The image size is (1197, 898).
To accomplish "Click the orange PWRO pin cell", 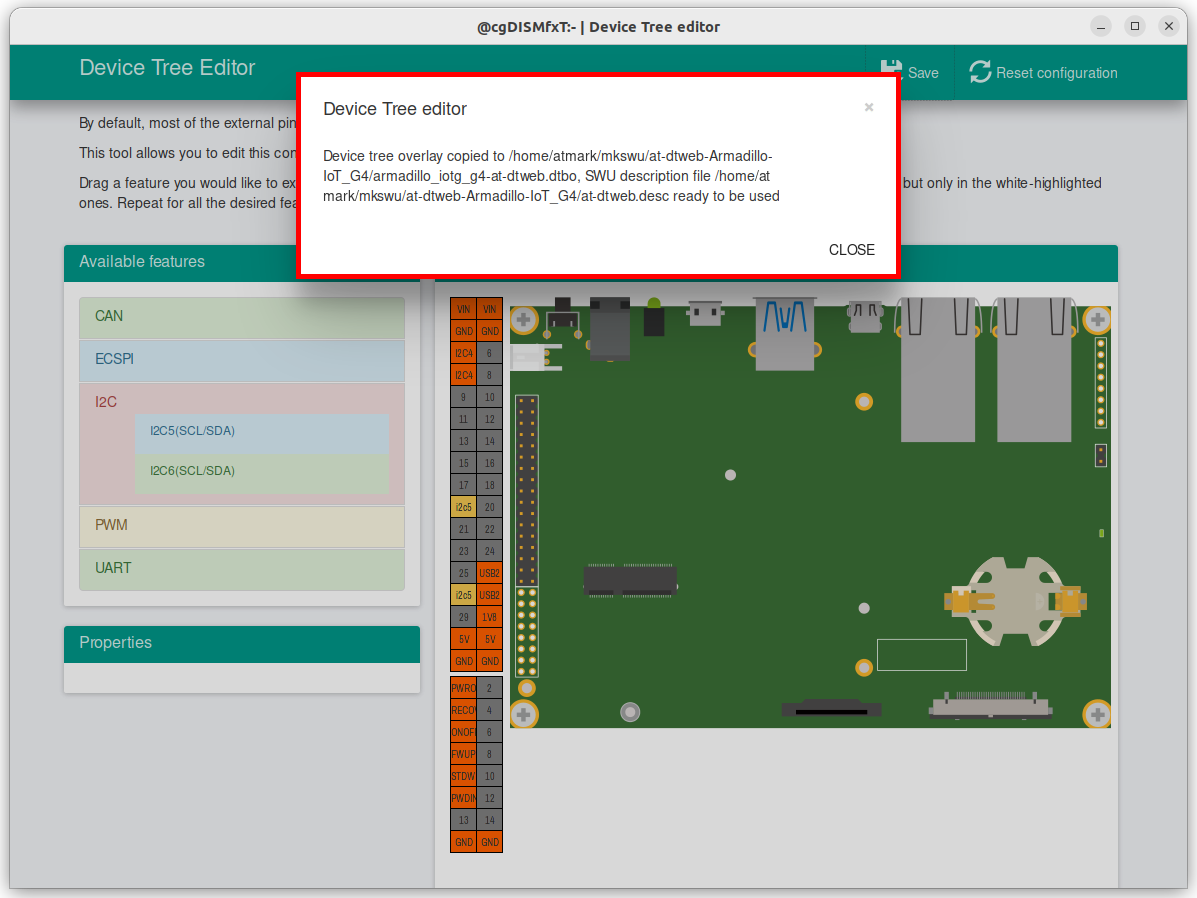I will (463, 688).
